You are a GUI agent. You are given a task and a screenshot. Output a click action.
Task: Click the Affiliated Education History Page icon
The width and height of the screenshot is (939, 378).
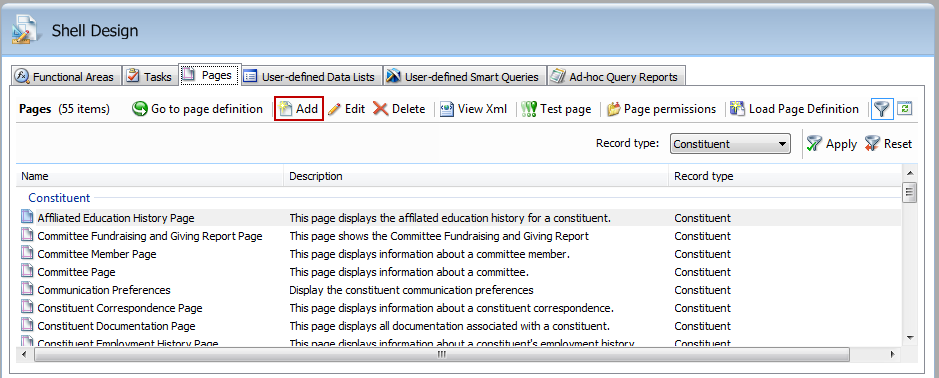[27, 217]
